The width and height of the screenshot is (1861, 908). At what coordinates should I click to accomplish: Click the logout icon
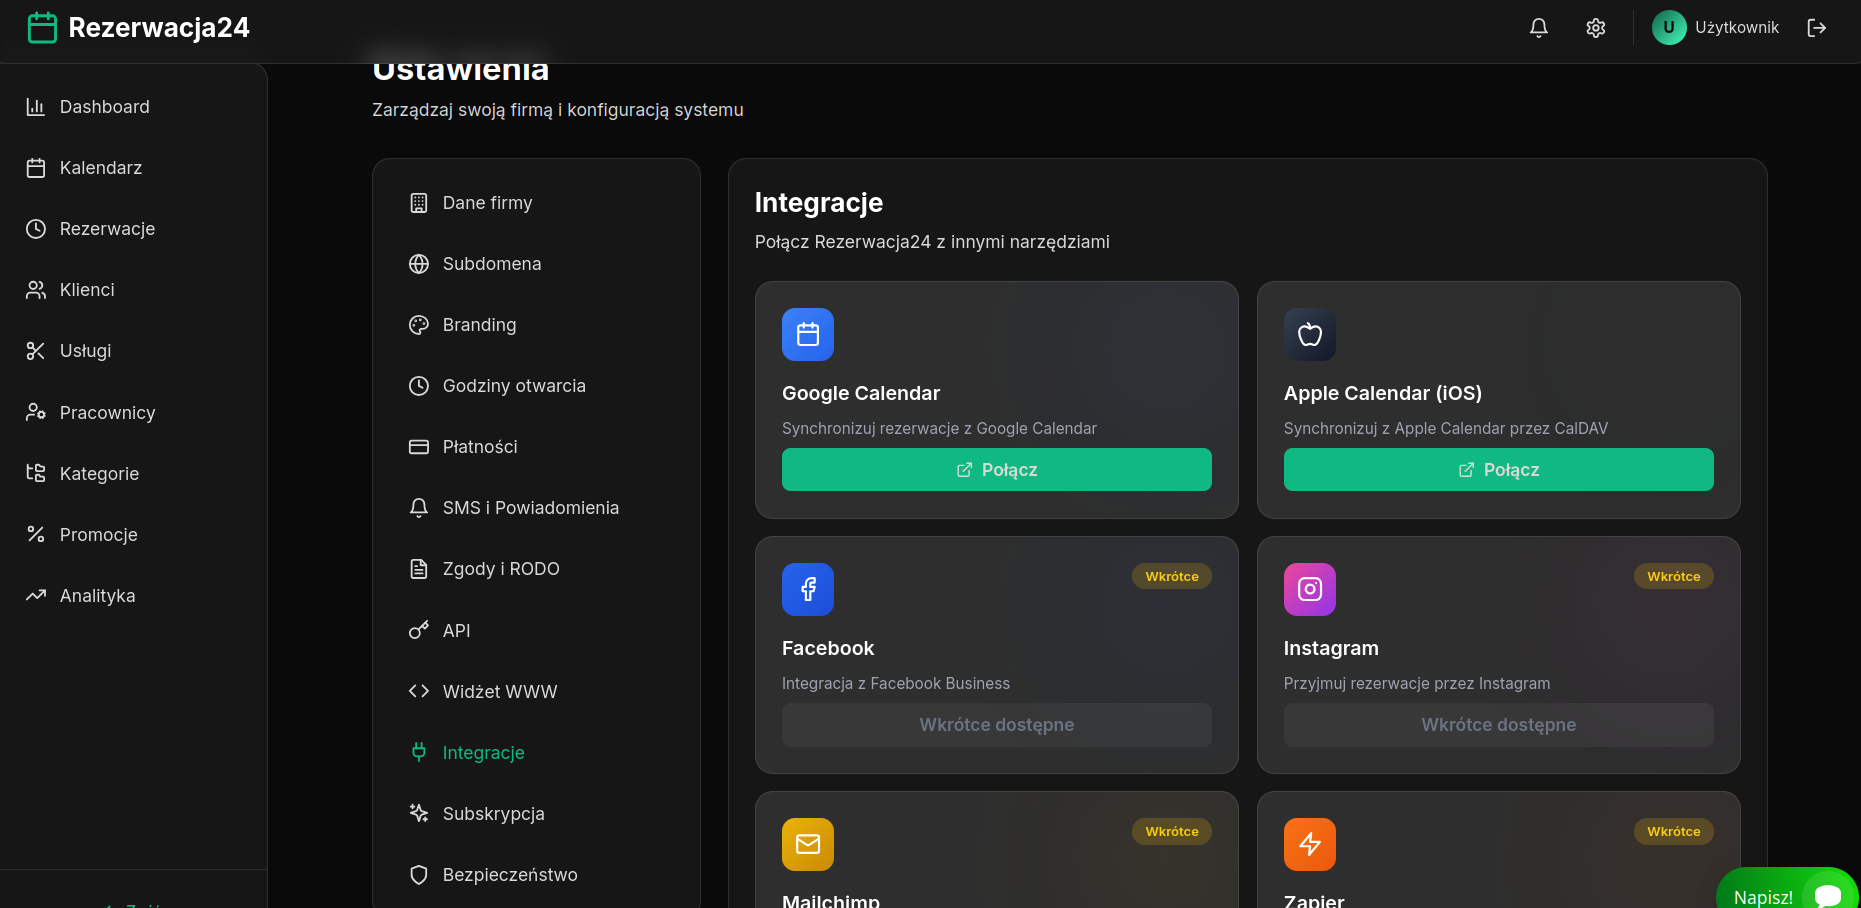(1817, 28)
